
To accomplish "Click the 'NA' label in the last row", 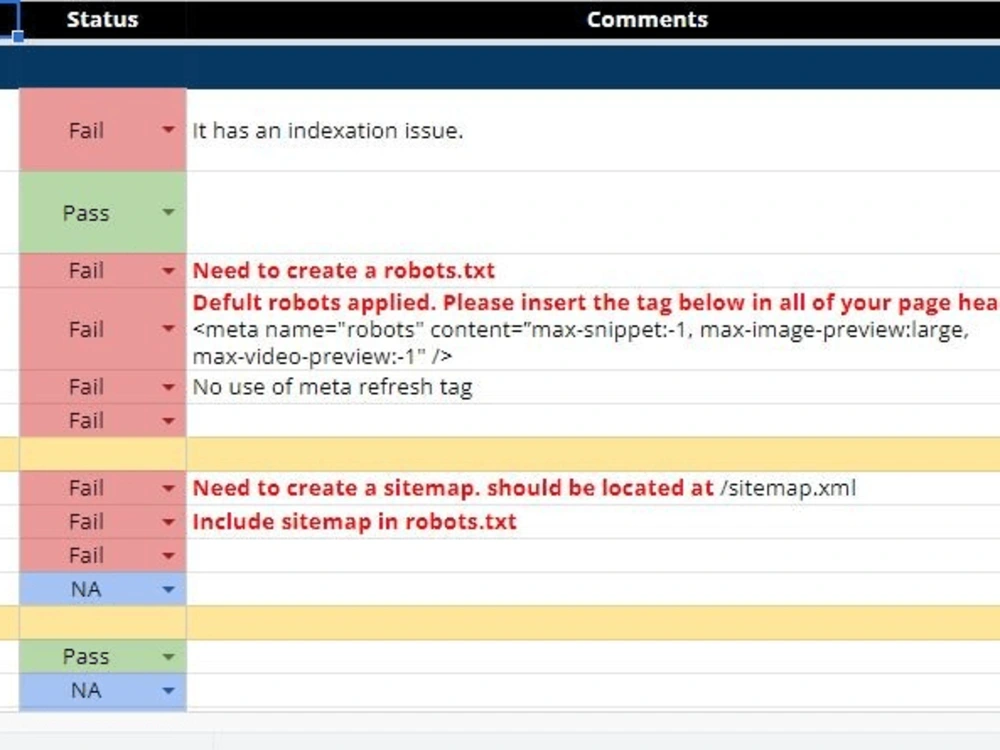I will [x=86, y=691].
